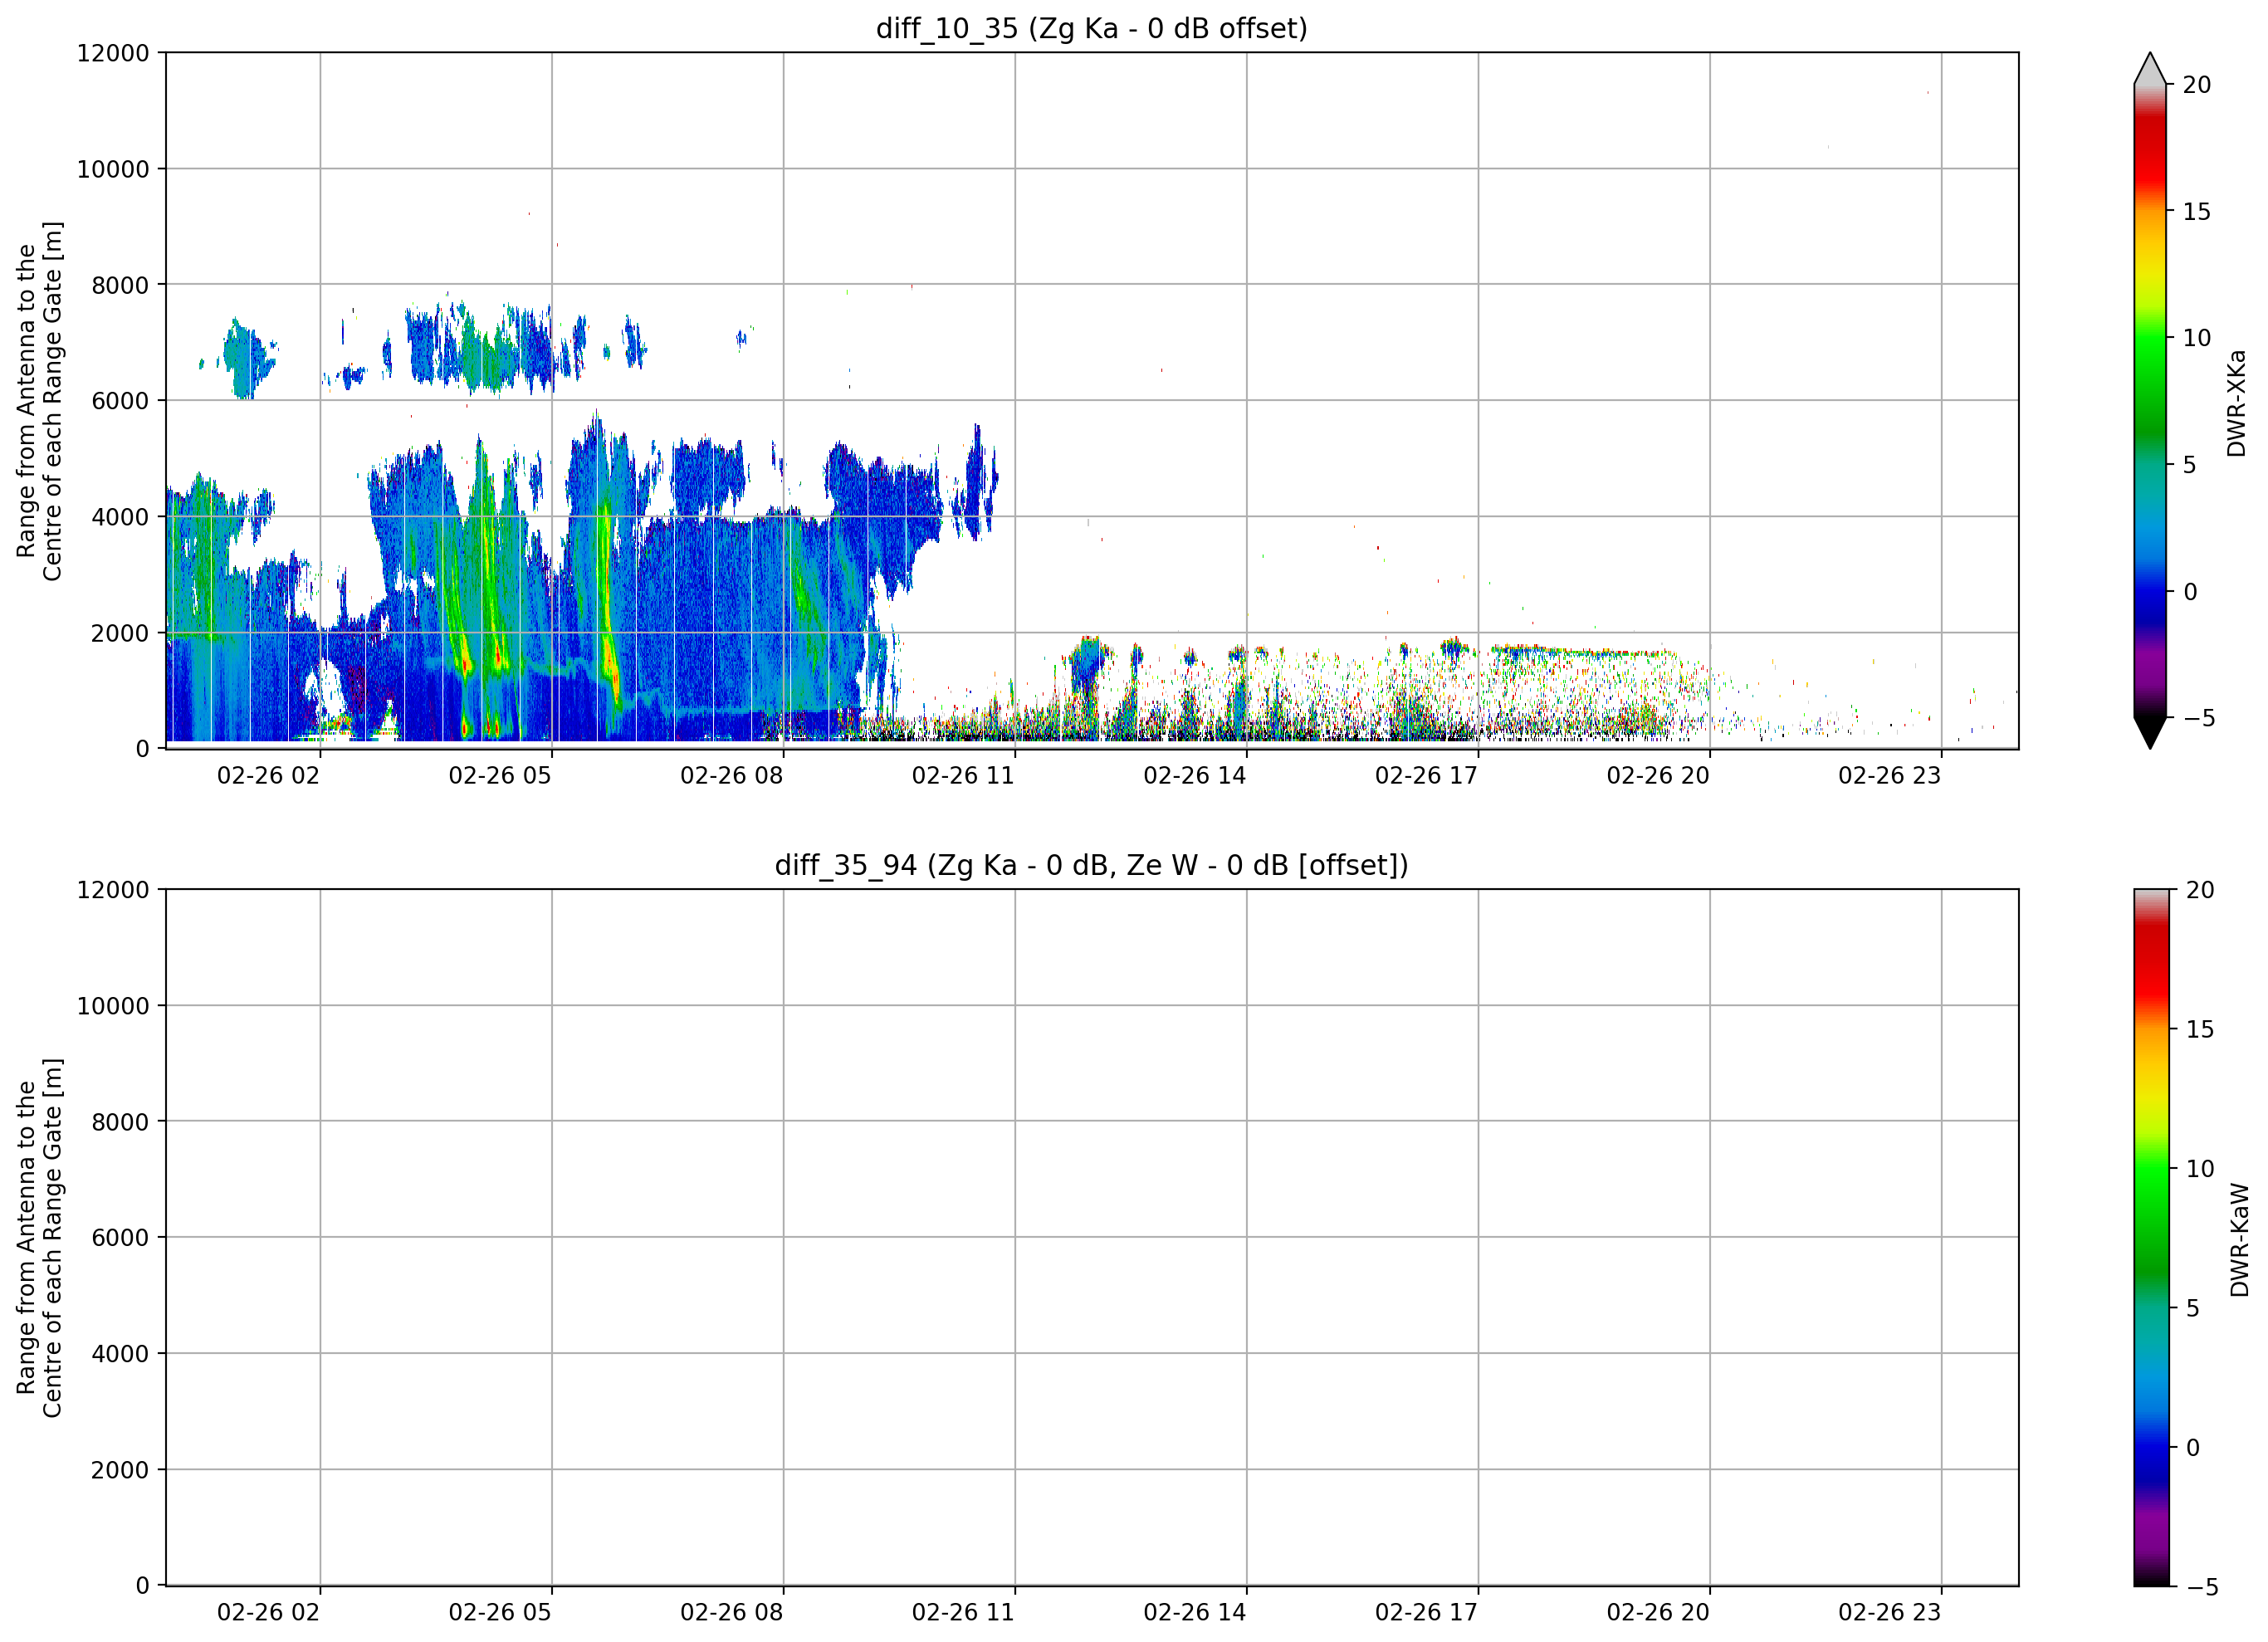Click the "10000" y-tick of the bottom plot
This screenshot has height=1642, width=2268.
pyautogui.click(x=113, y=1006)
